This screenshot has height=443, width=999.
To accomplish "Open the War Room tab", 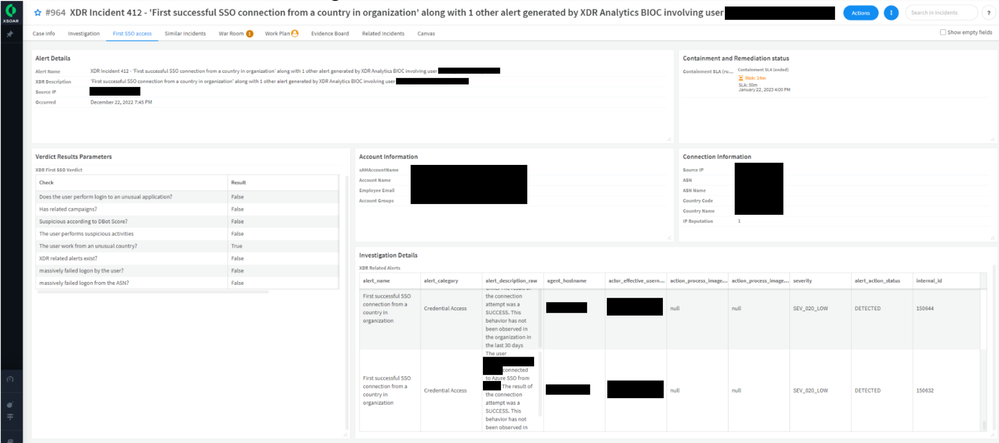I will coord(231,34).
